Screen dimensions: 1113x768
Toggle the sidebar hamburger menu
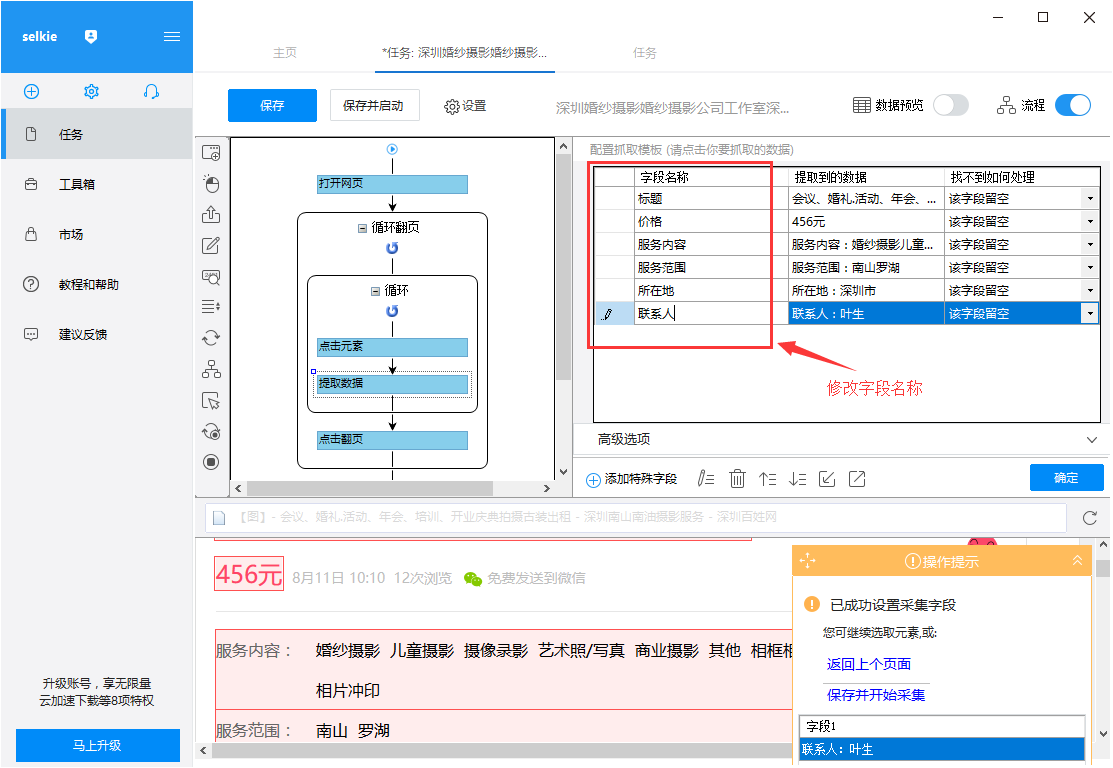(172, 37)
